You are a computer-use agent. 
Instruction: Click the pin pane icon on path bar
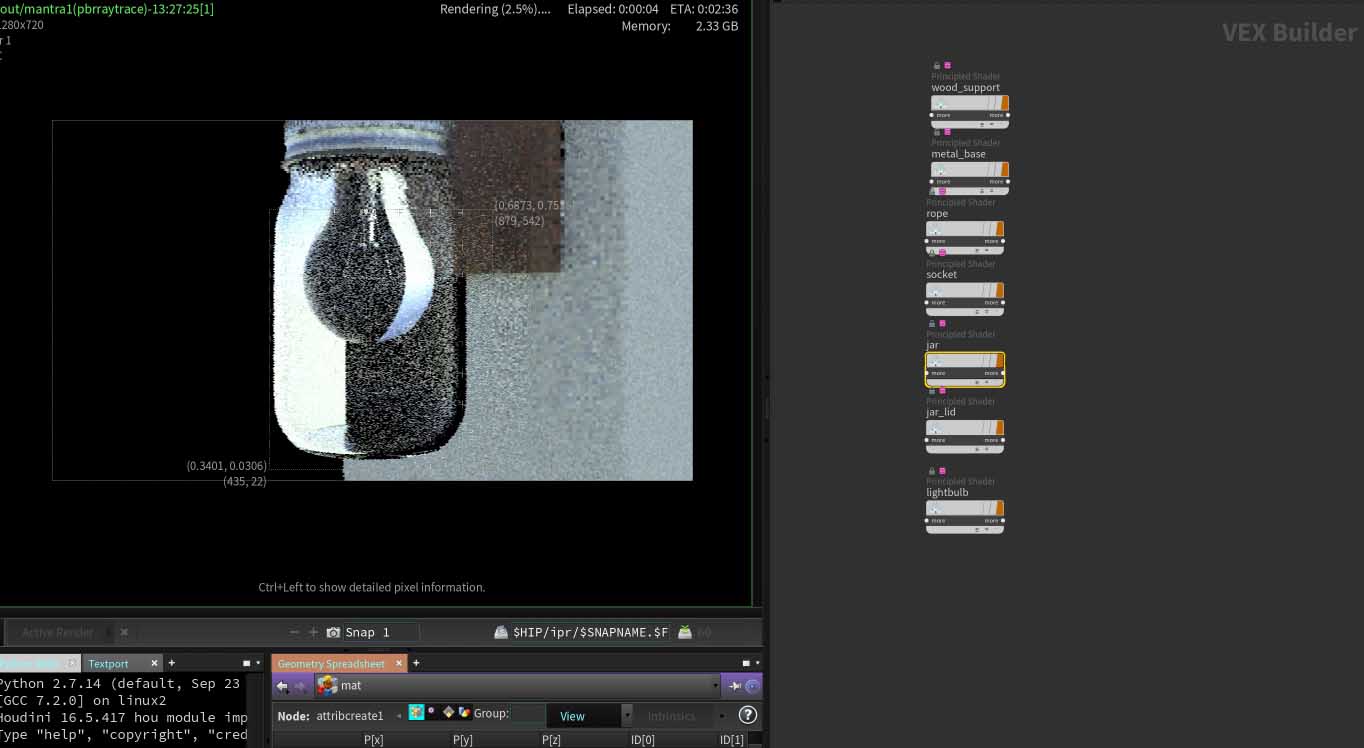point(735,686)
